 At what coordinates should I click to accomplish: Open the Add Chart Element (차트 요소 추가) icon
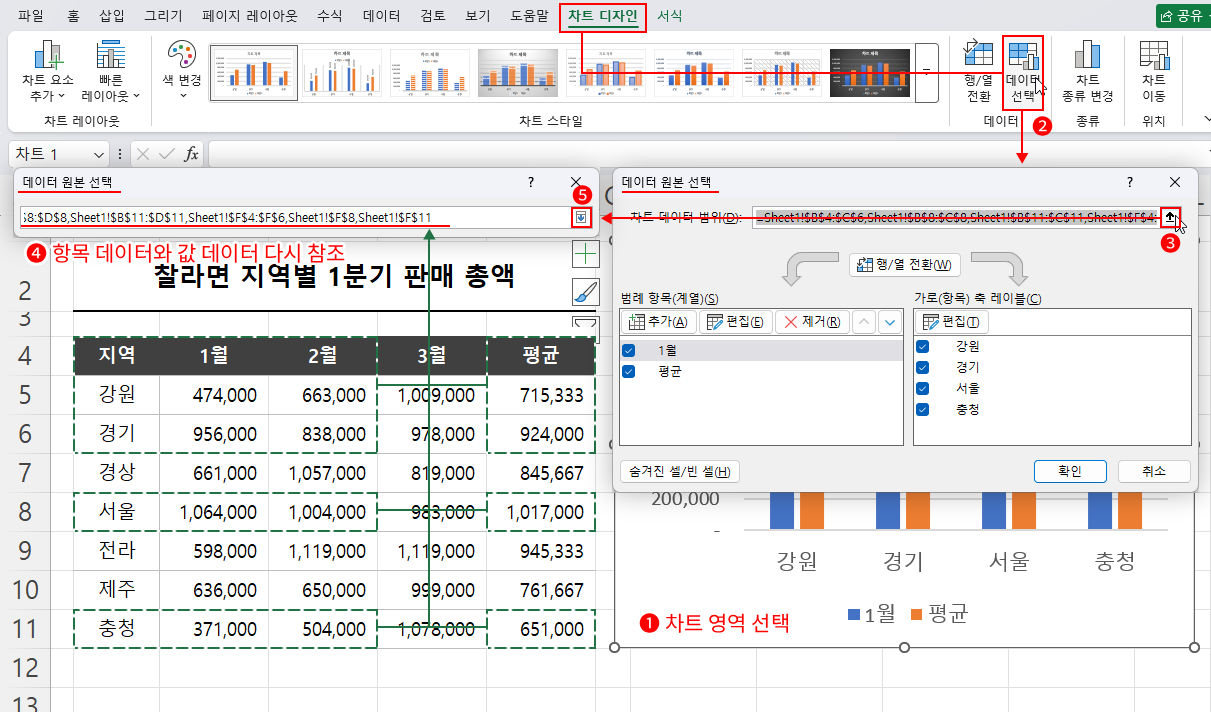click(x=47, y=70)
